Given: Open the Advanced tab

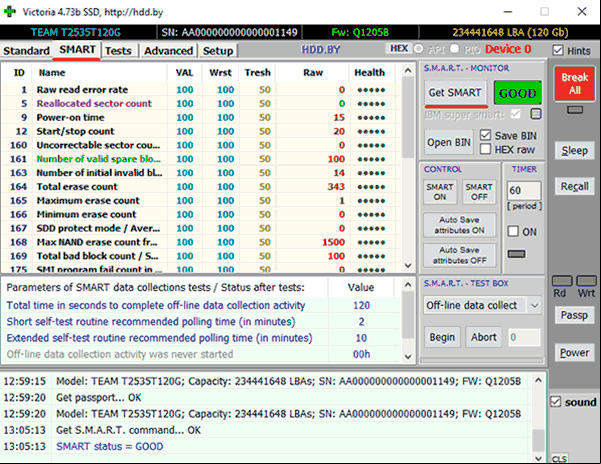Looking at the screenshot, I should [x=168, y=51].
